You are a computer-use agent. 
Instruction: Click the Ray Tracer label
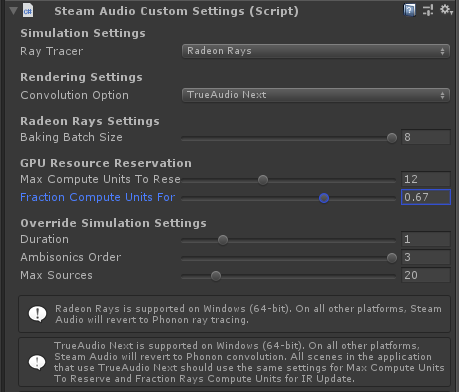tap(52, 51)
